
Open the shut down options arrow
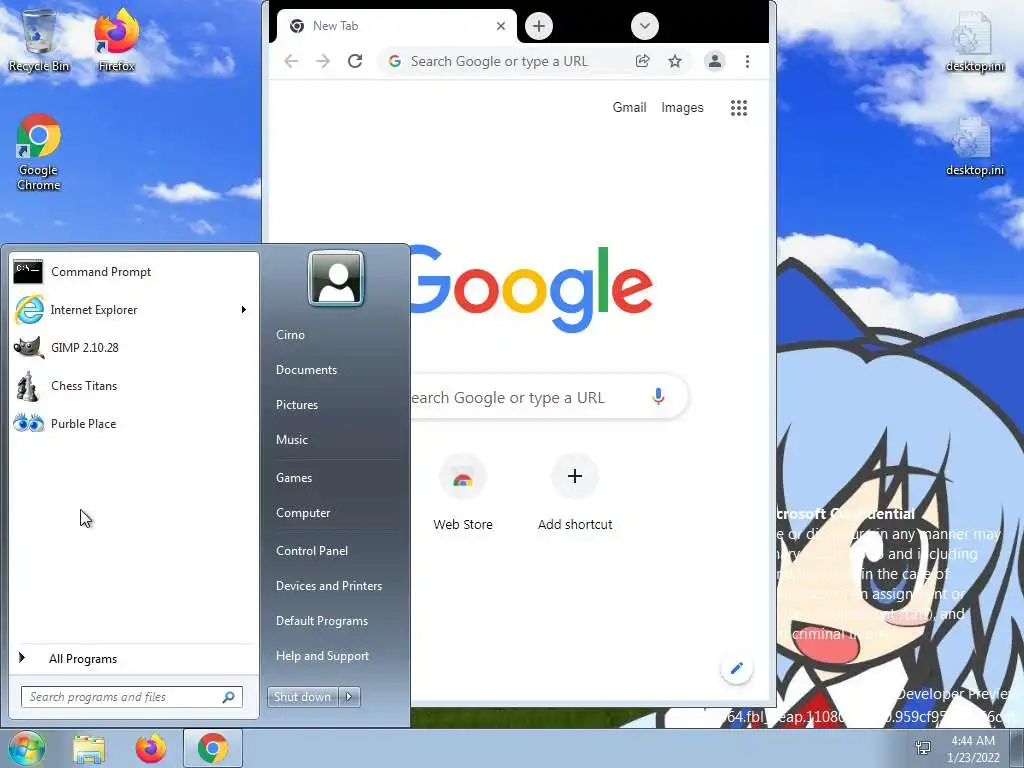349,697
